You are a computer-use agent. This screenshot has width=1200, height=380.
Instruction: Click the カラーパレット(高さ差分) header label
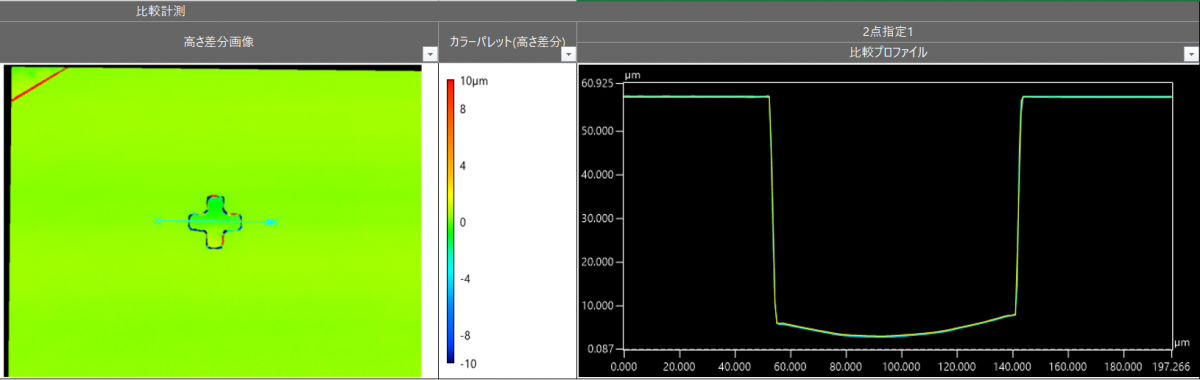pos(508,42)
